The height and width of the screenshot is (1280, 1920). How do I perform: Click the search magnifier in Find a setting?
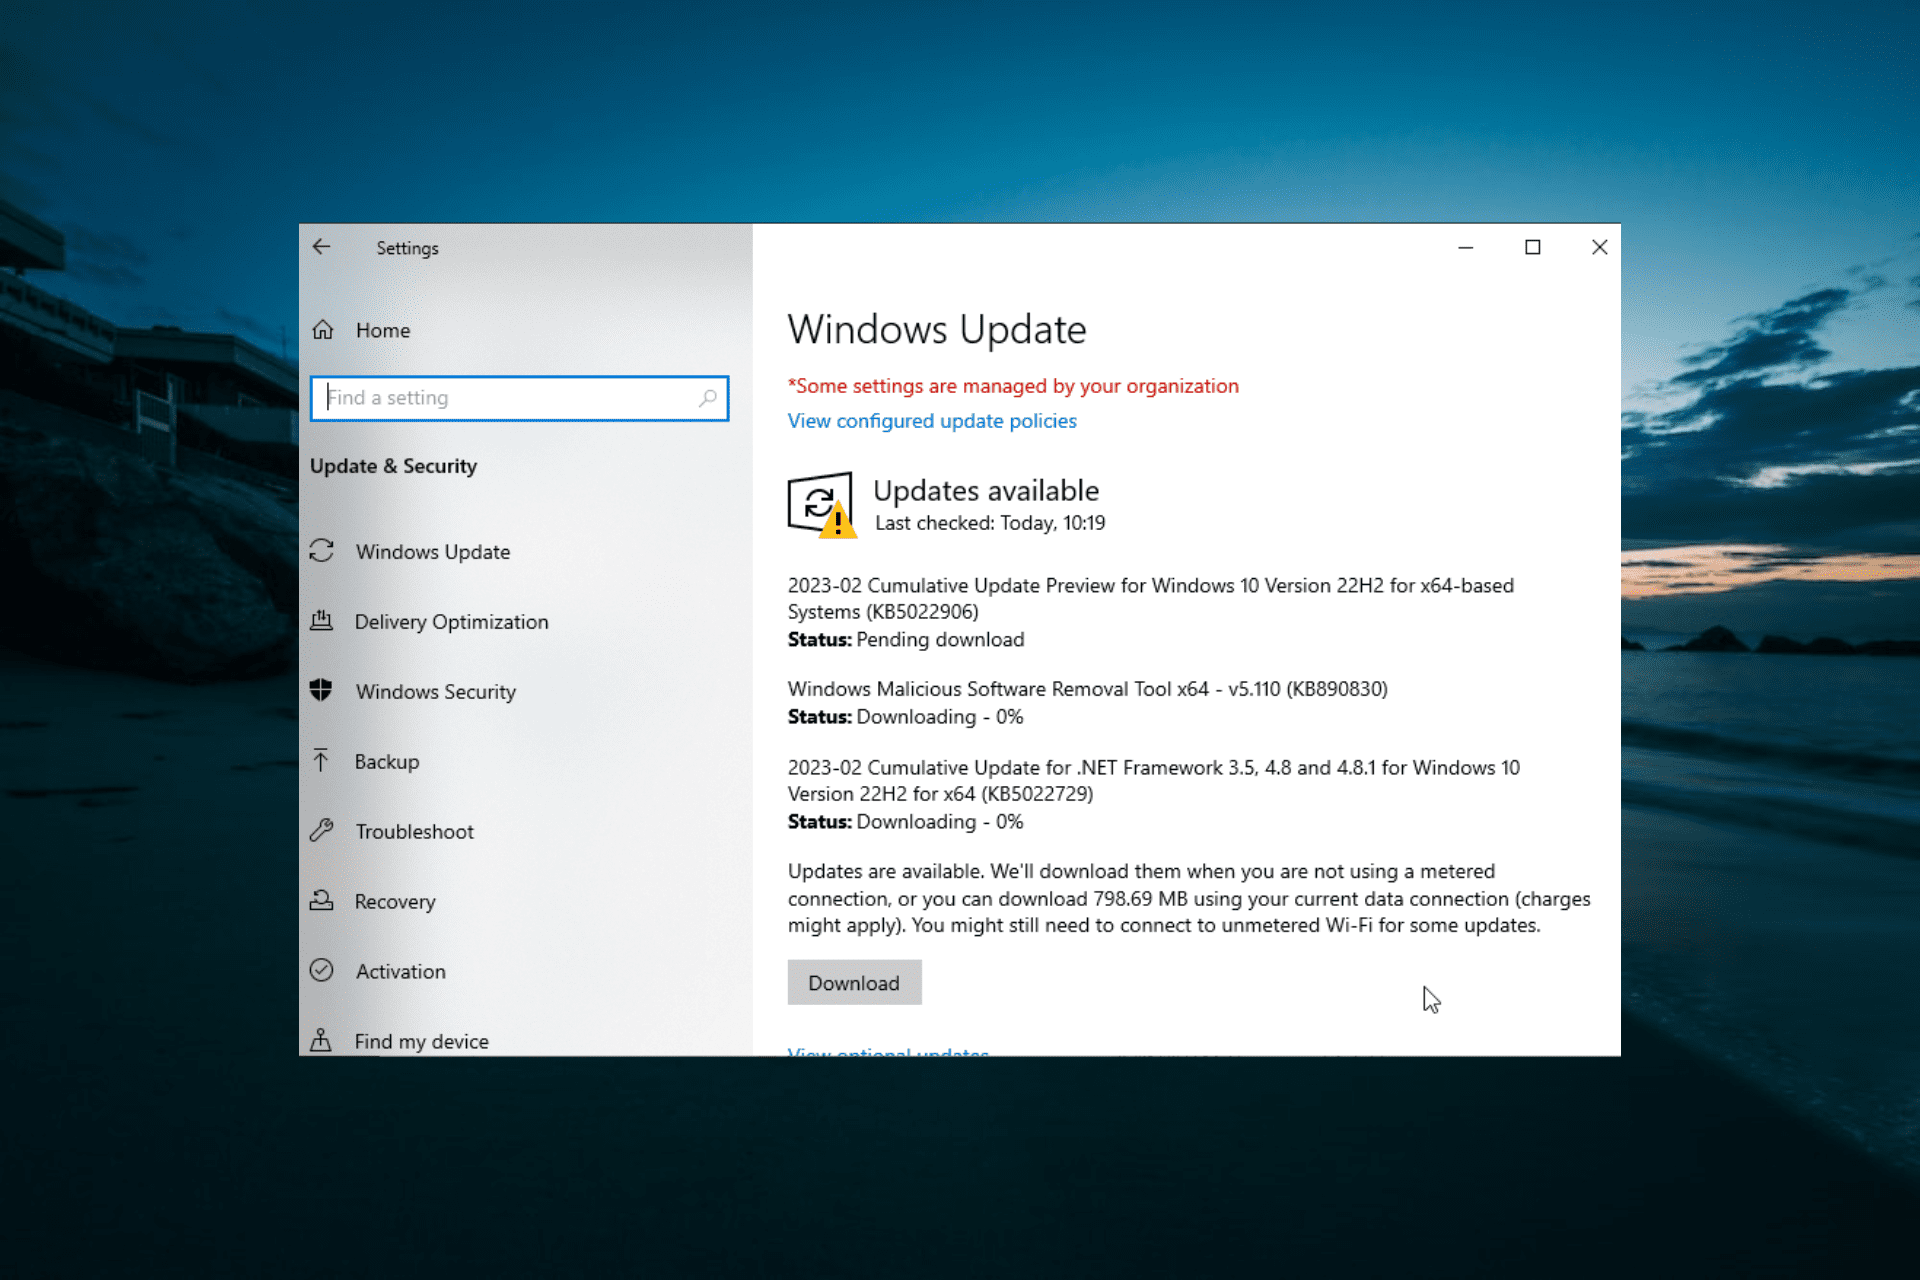pyautogui.click(x=707, y=398)
